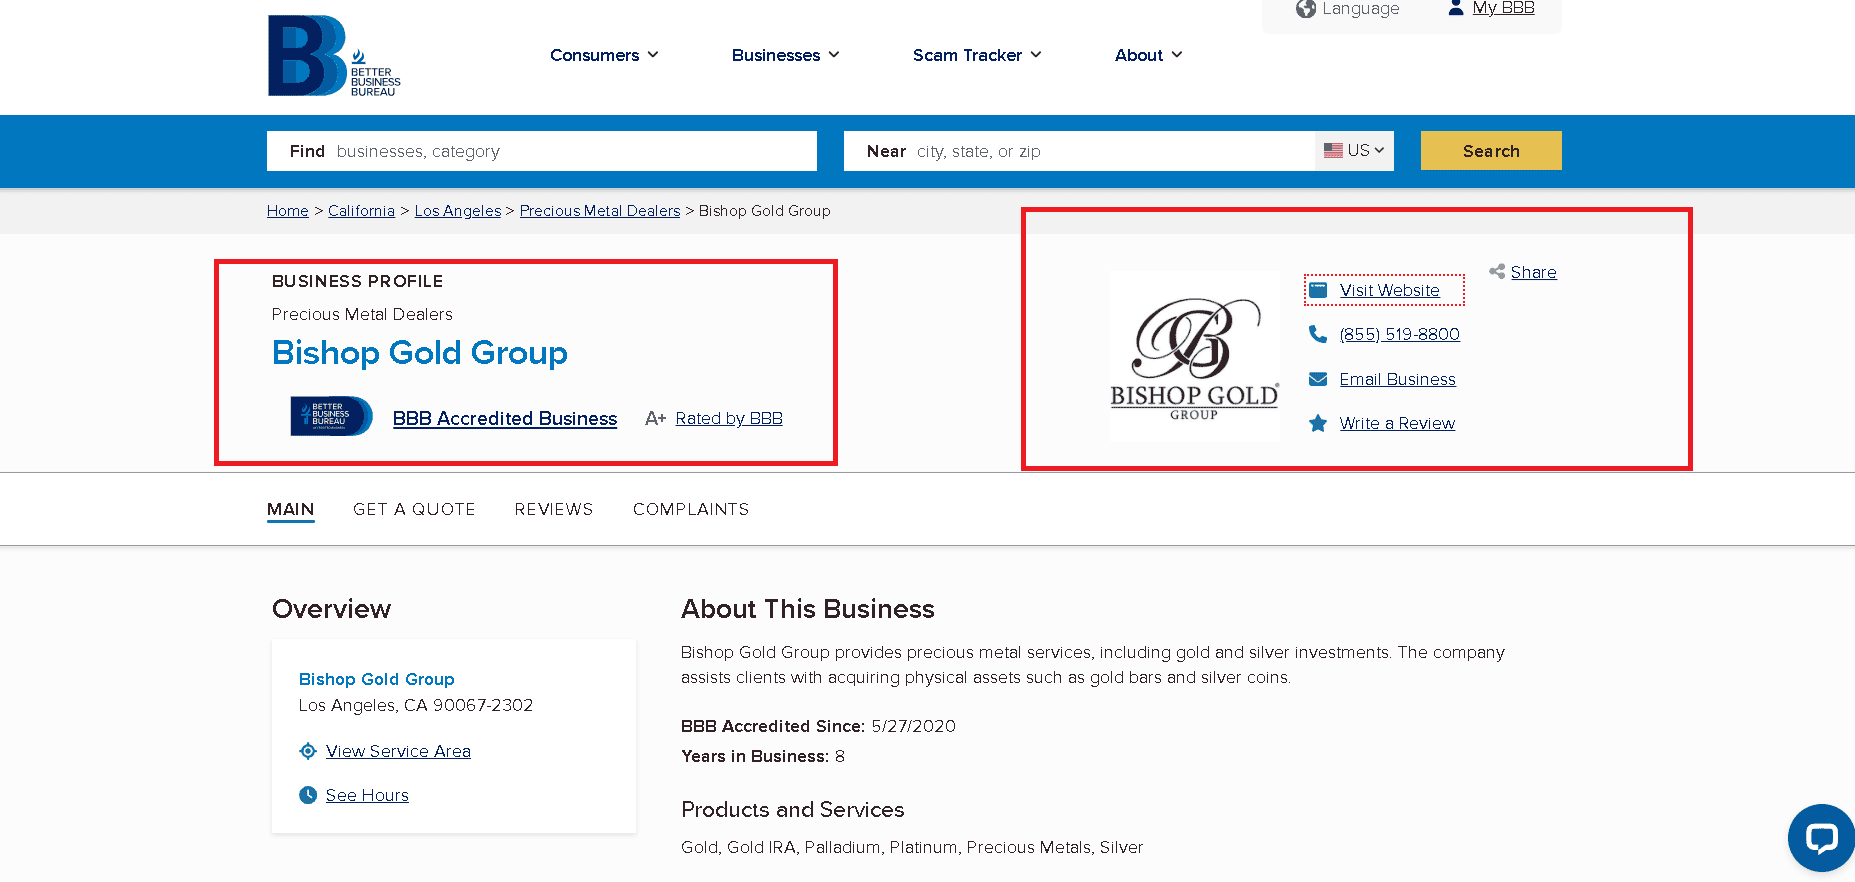The height and width of the screenshot is (882, 1855).
Task: Click the Email Business link
Action: (x=1398, y=379)
